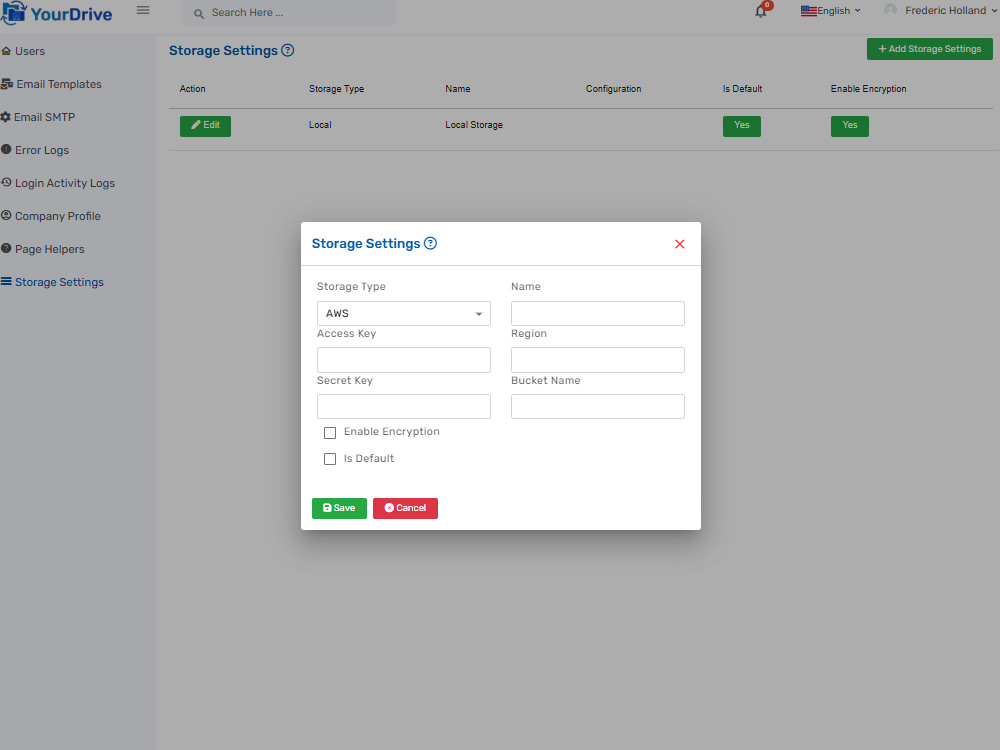Click the Login Activity Logs history icon
This screenshot has width=1000, height=750.
(x=6, y=182)
